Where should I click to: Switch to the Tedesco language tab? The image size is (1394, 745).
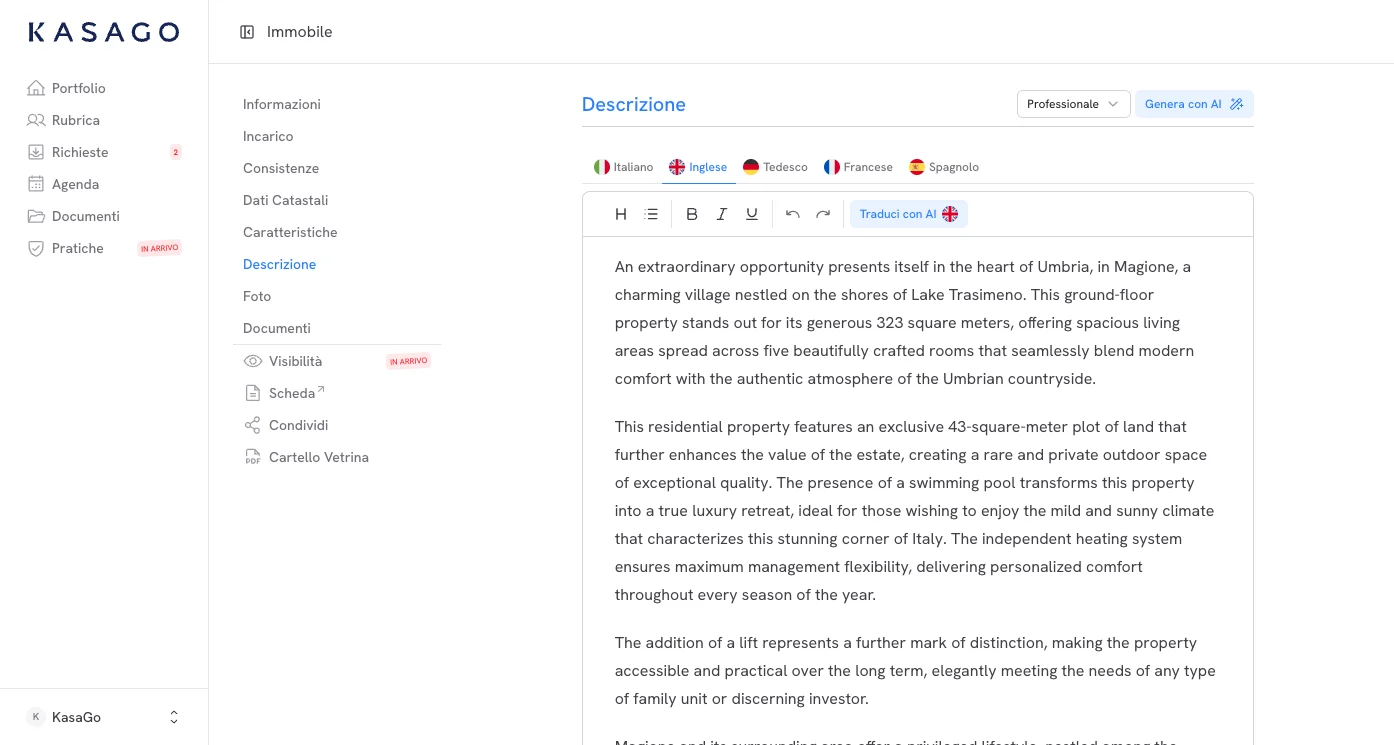(775, 167)
